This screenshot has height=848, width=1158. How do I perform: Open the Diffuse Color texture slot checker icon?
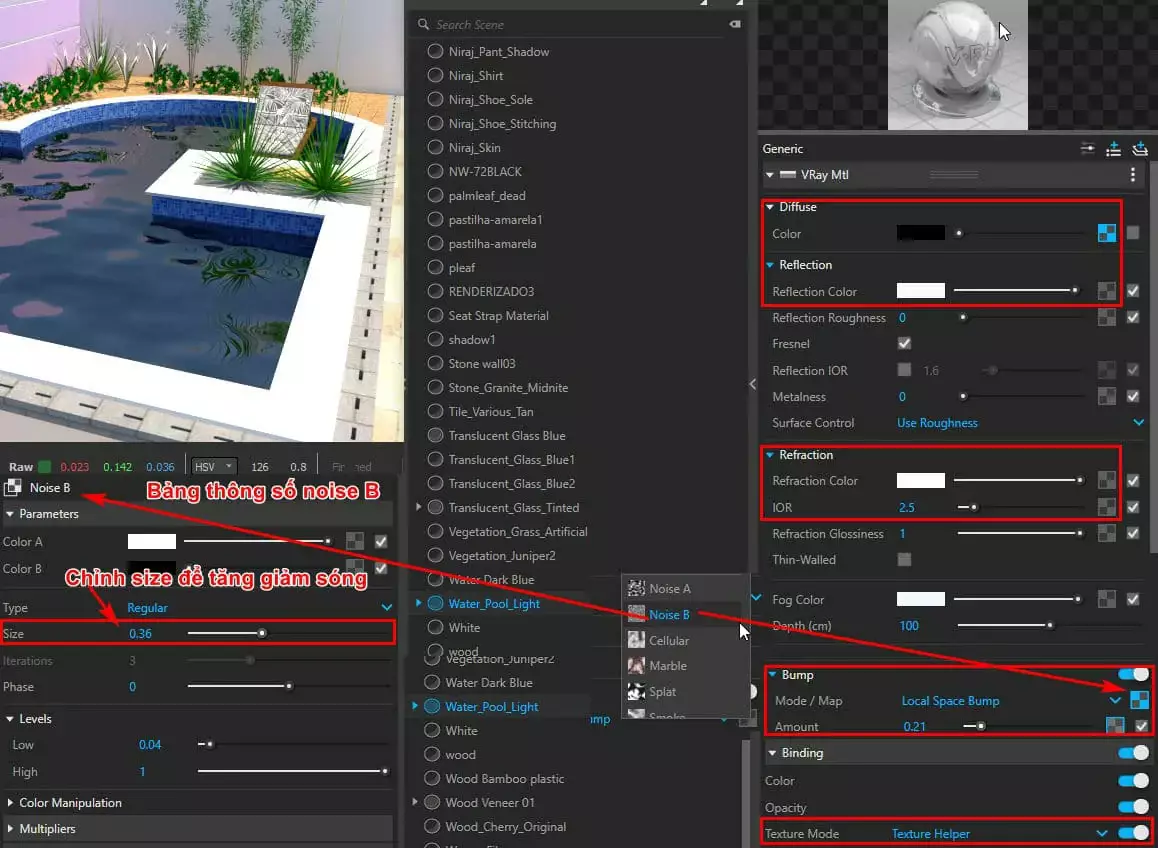tap(1107, 232)
